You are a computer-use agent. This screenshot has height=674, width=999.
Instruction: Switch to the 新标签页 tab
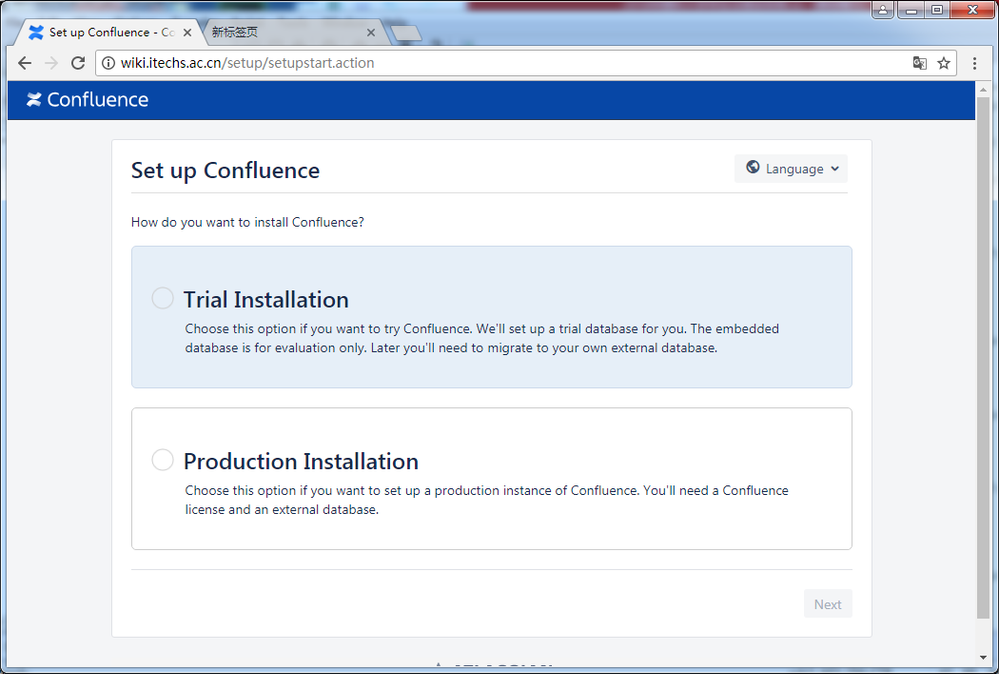[x=294, y=32]
